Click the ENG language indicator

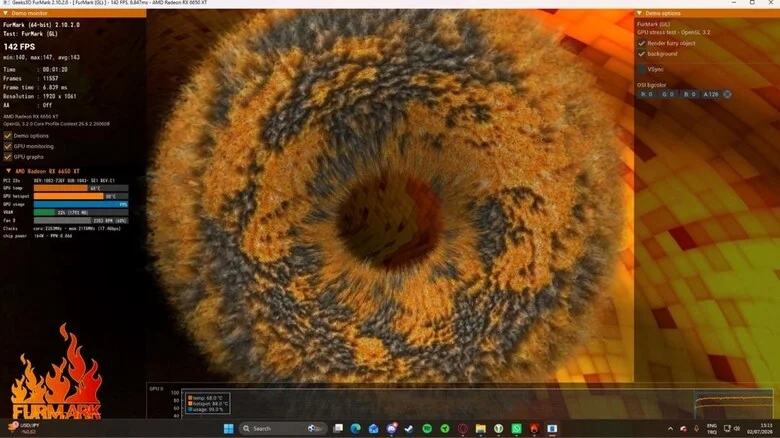tap(712, 429)
